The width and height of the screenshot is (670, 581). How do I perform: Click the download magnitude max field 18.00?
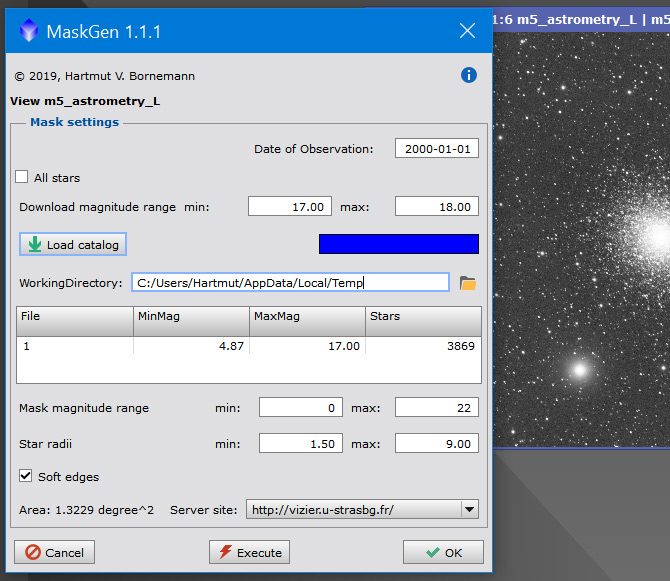[x=437, y=206]
